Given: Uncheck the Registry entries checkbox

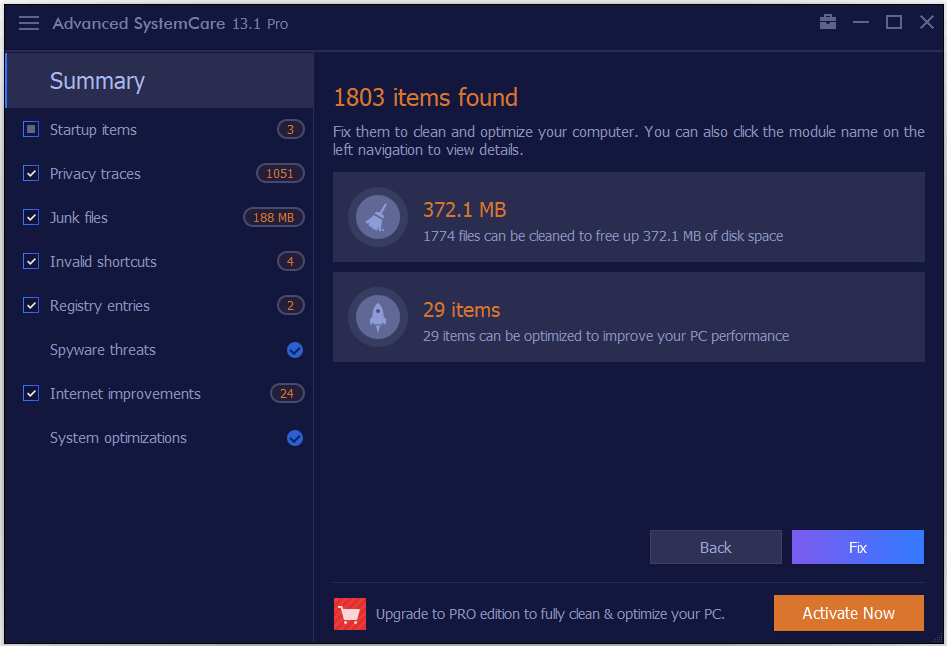Looking at the screenshot, I should tap(31, 305).
